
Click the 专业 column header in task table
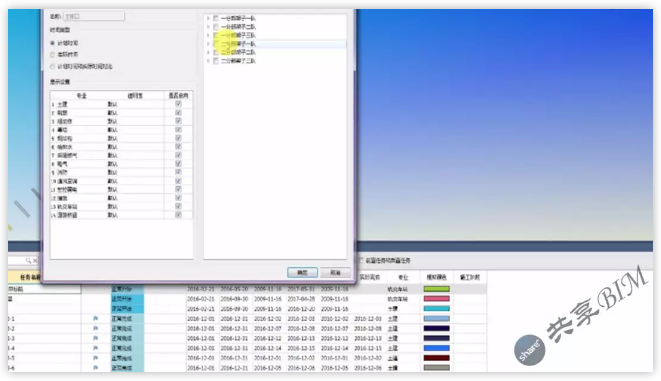[x=403, y=277]
